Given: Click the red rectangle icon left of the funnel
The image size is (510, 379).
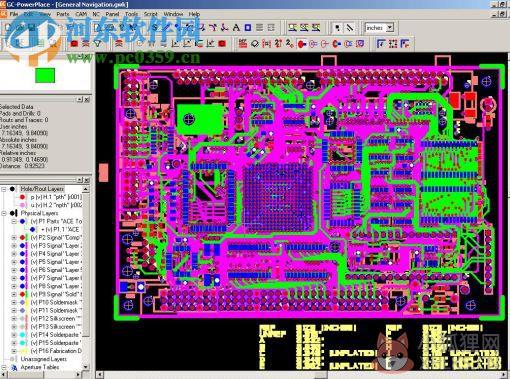Looking at the screenshot, I should (x=74, y=43).
